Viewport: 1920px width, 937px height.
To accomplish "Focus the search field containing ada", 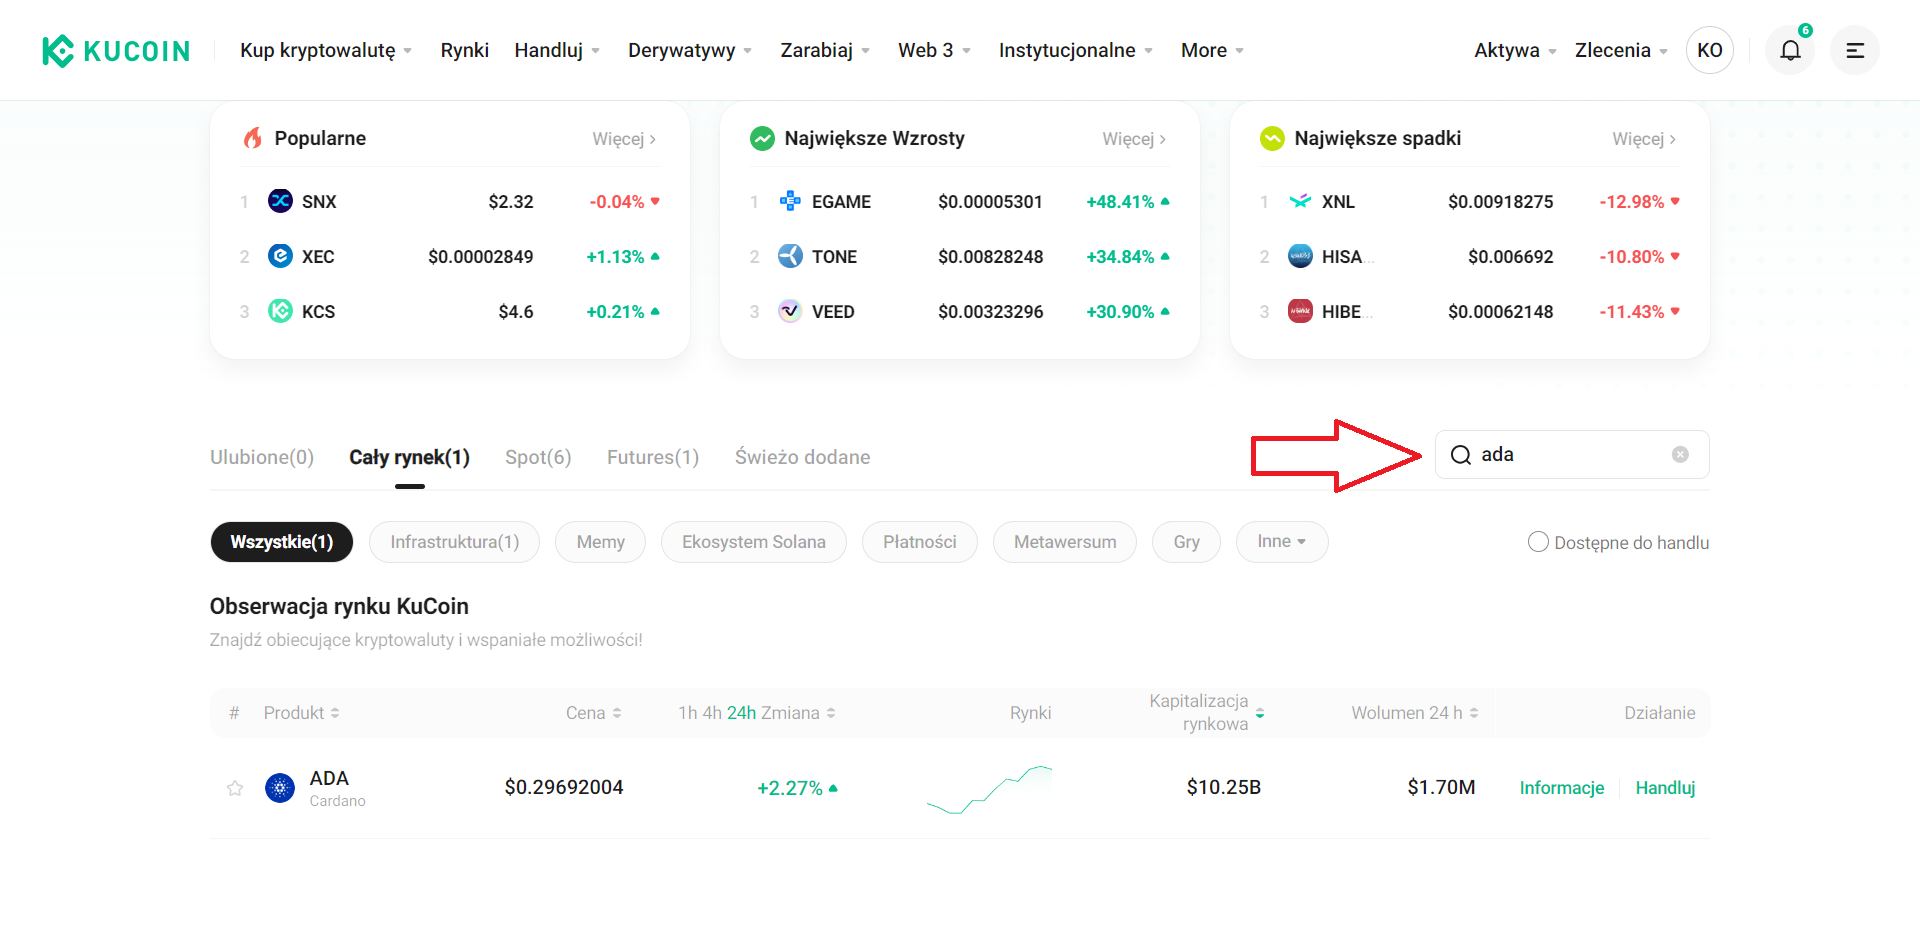I will 1572,455.
